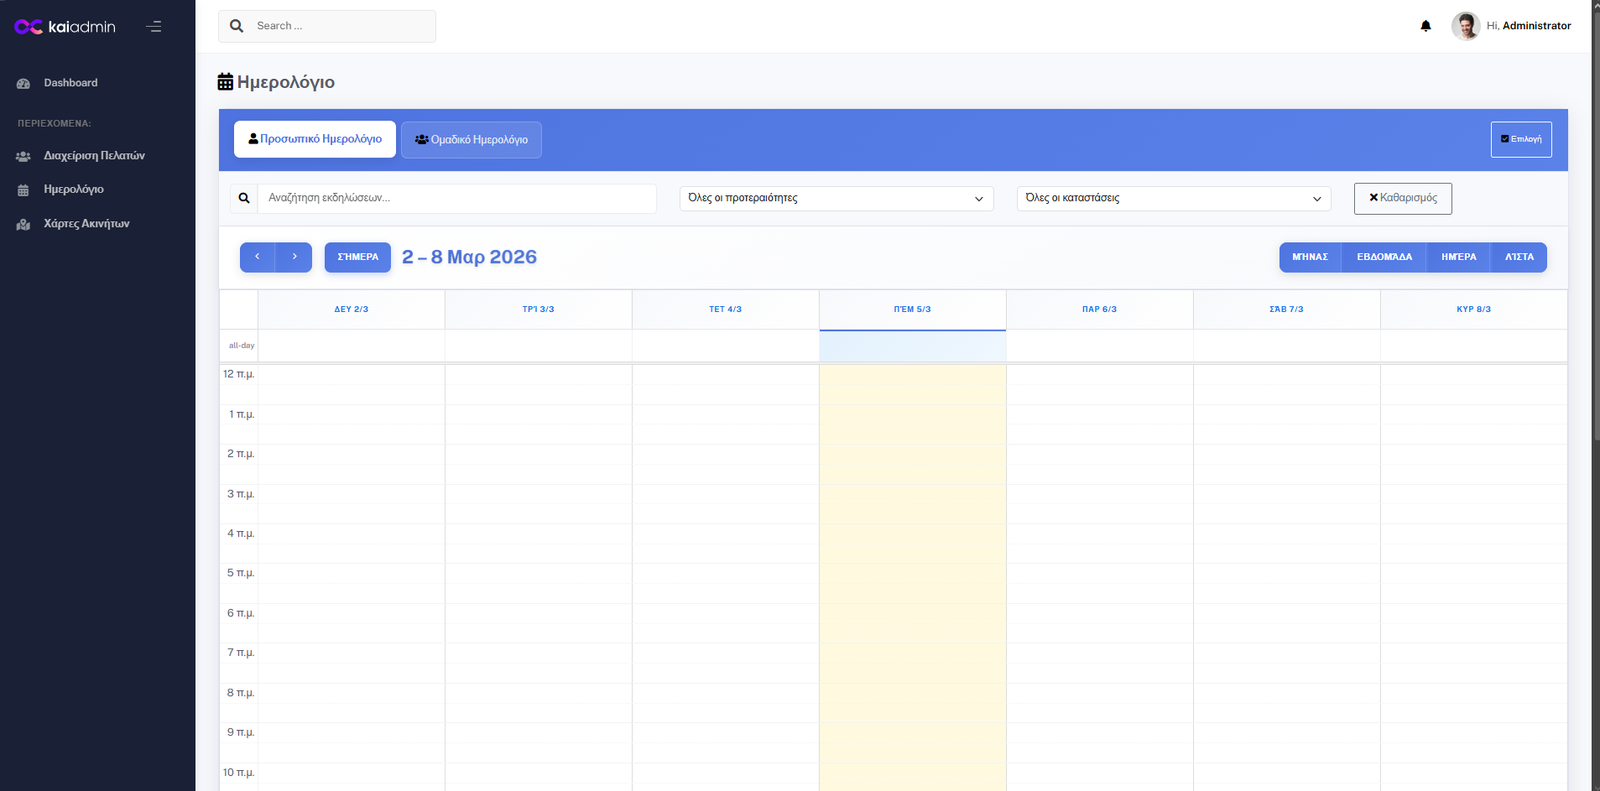Image resolution: width=1600 pixels, height=791 pixels.
Task: Go to previous week using left arrow
Action: (257, 257)
